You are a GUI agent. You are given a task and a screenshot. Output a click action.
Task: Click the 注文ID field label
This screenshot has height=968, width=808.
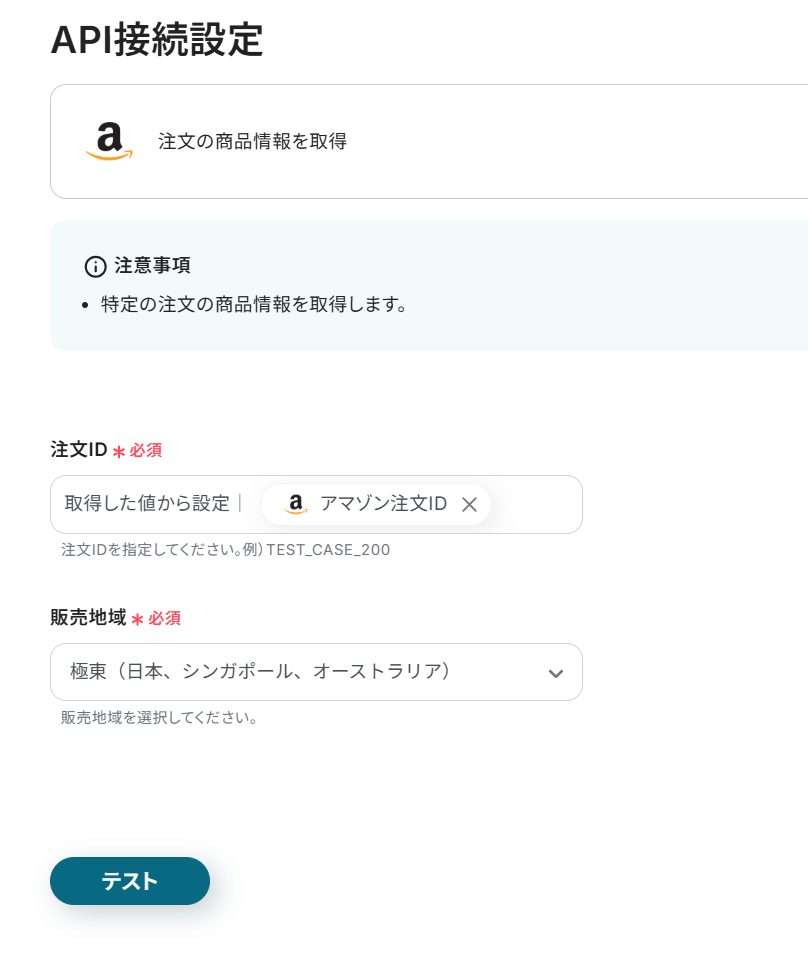(78, 450)
